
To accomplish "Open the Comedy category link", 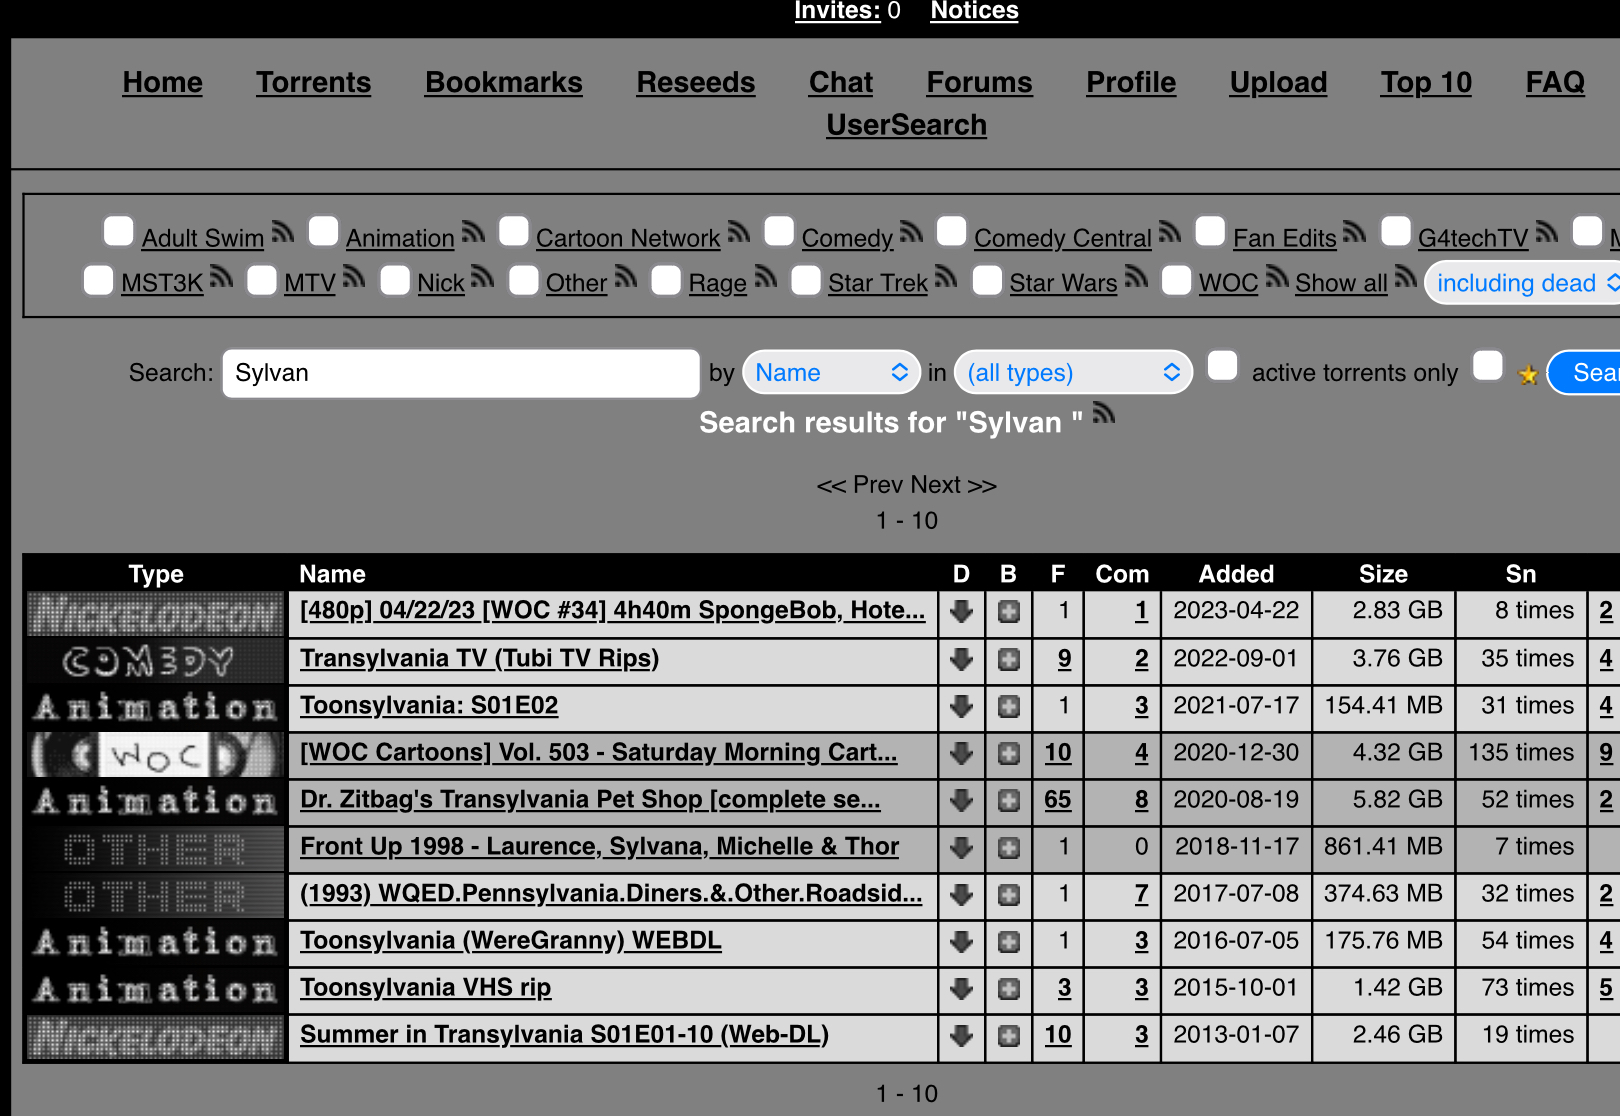I will 847,238.
